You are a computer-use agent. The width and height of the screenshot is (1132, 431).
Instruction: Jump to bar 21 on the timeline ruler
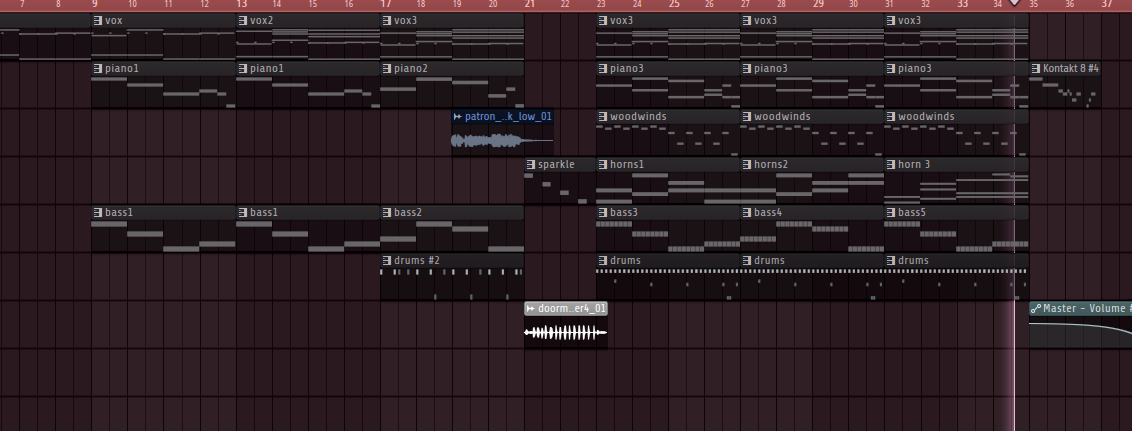click(530, 4)
